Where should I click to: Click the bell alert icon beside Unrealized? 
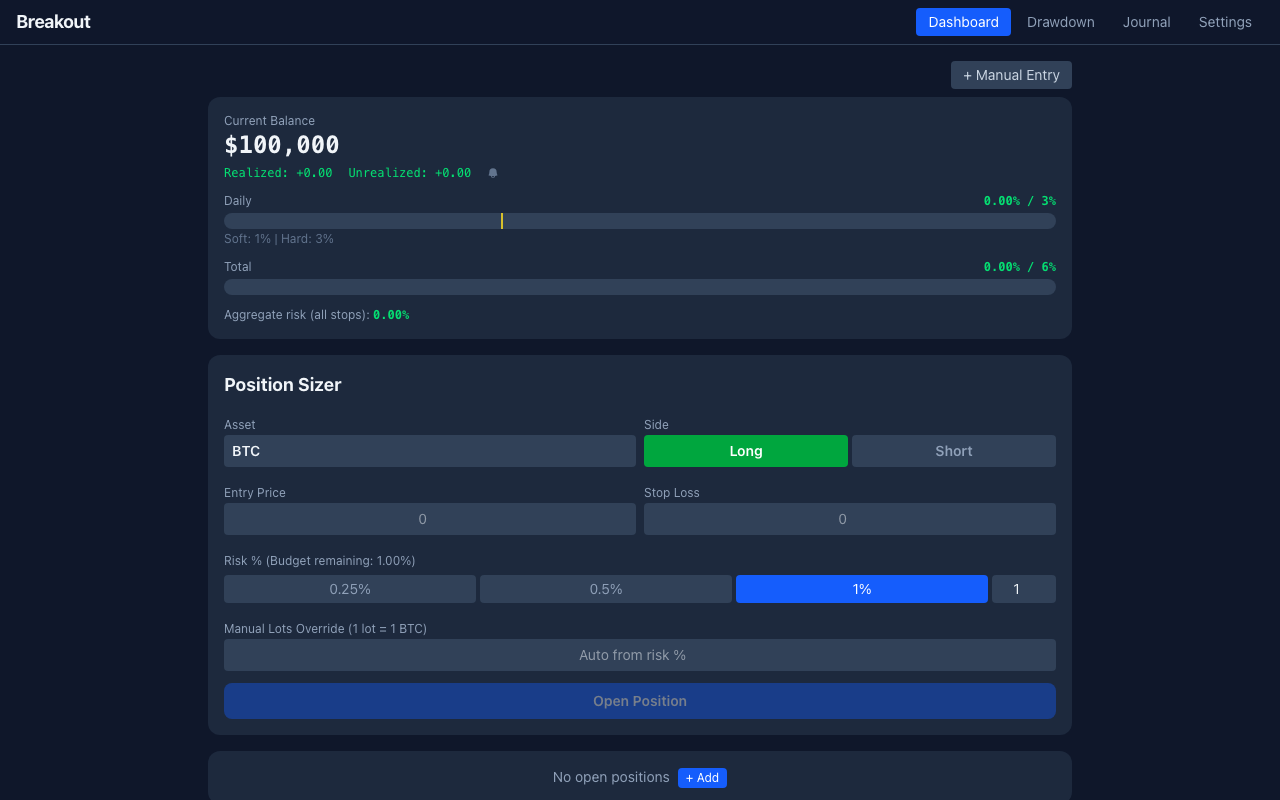493,173
